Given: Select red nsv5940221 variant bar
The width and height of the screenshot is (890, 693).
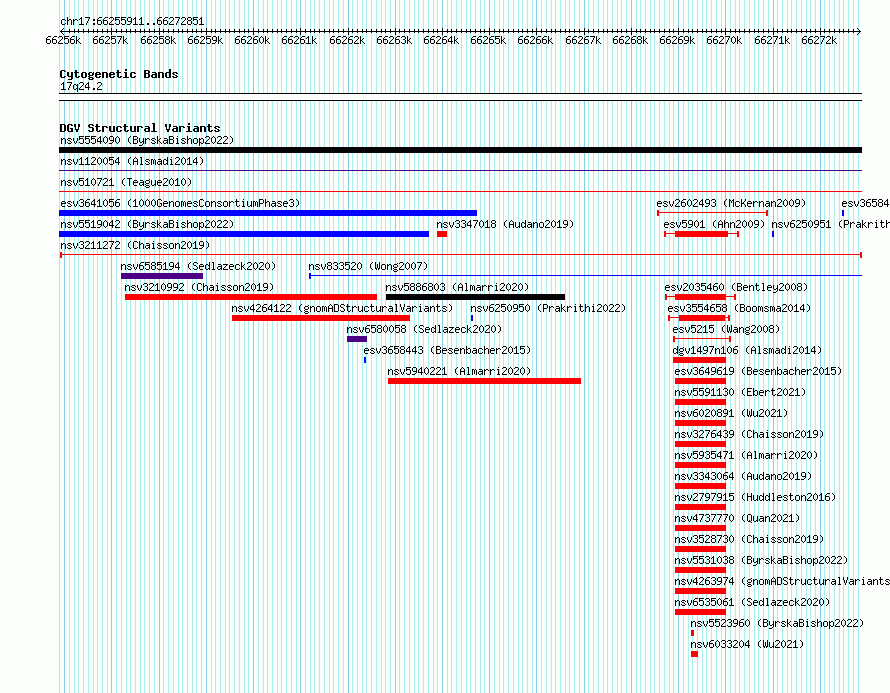Looking at the screenshot, I should pos(484,381).
